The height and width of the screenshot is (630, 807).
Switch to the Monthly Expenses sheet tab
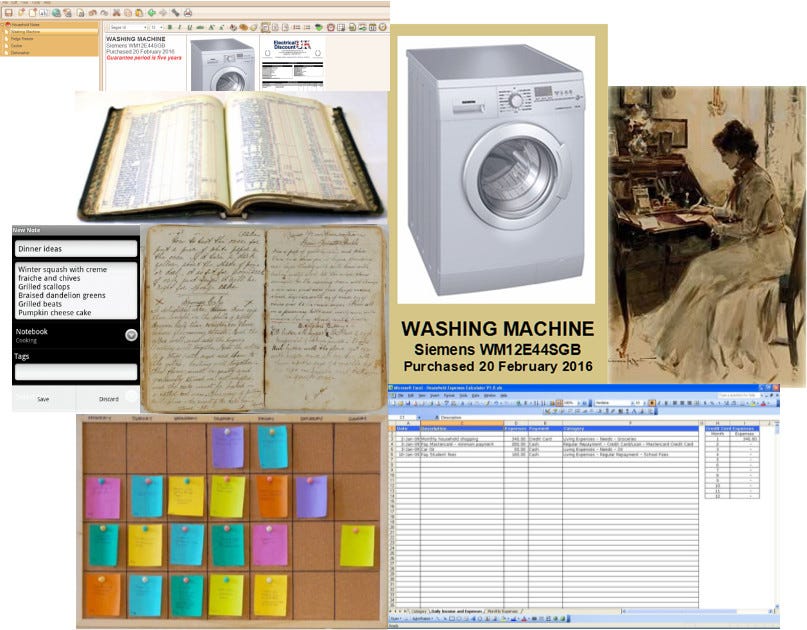tap(502, 611)
